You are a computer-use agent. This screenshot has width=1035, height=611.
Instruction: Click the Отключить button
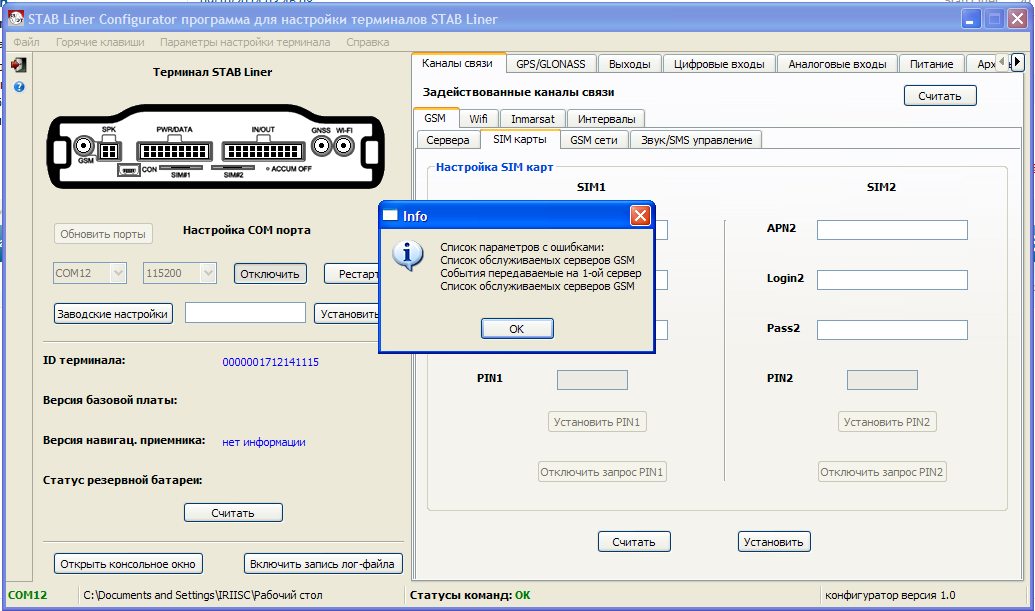tap(270, 273)
